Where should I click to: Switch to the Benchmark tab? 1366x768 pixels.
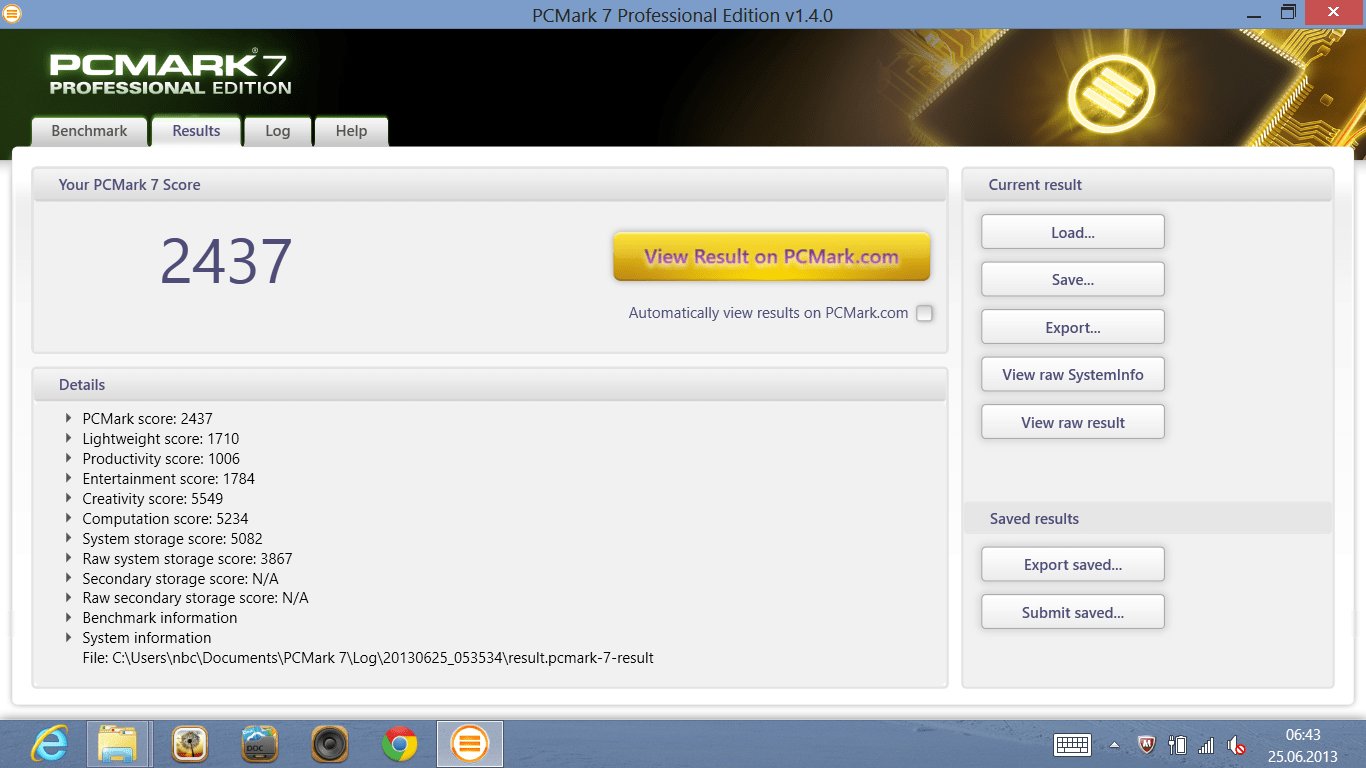tap(88, 130)
